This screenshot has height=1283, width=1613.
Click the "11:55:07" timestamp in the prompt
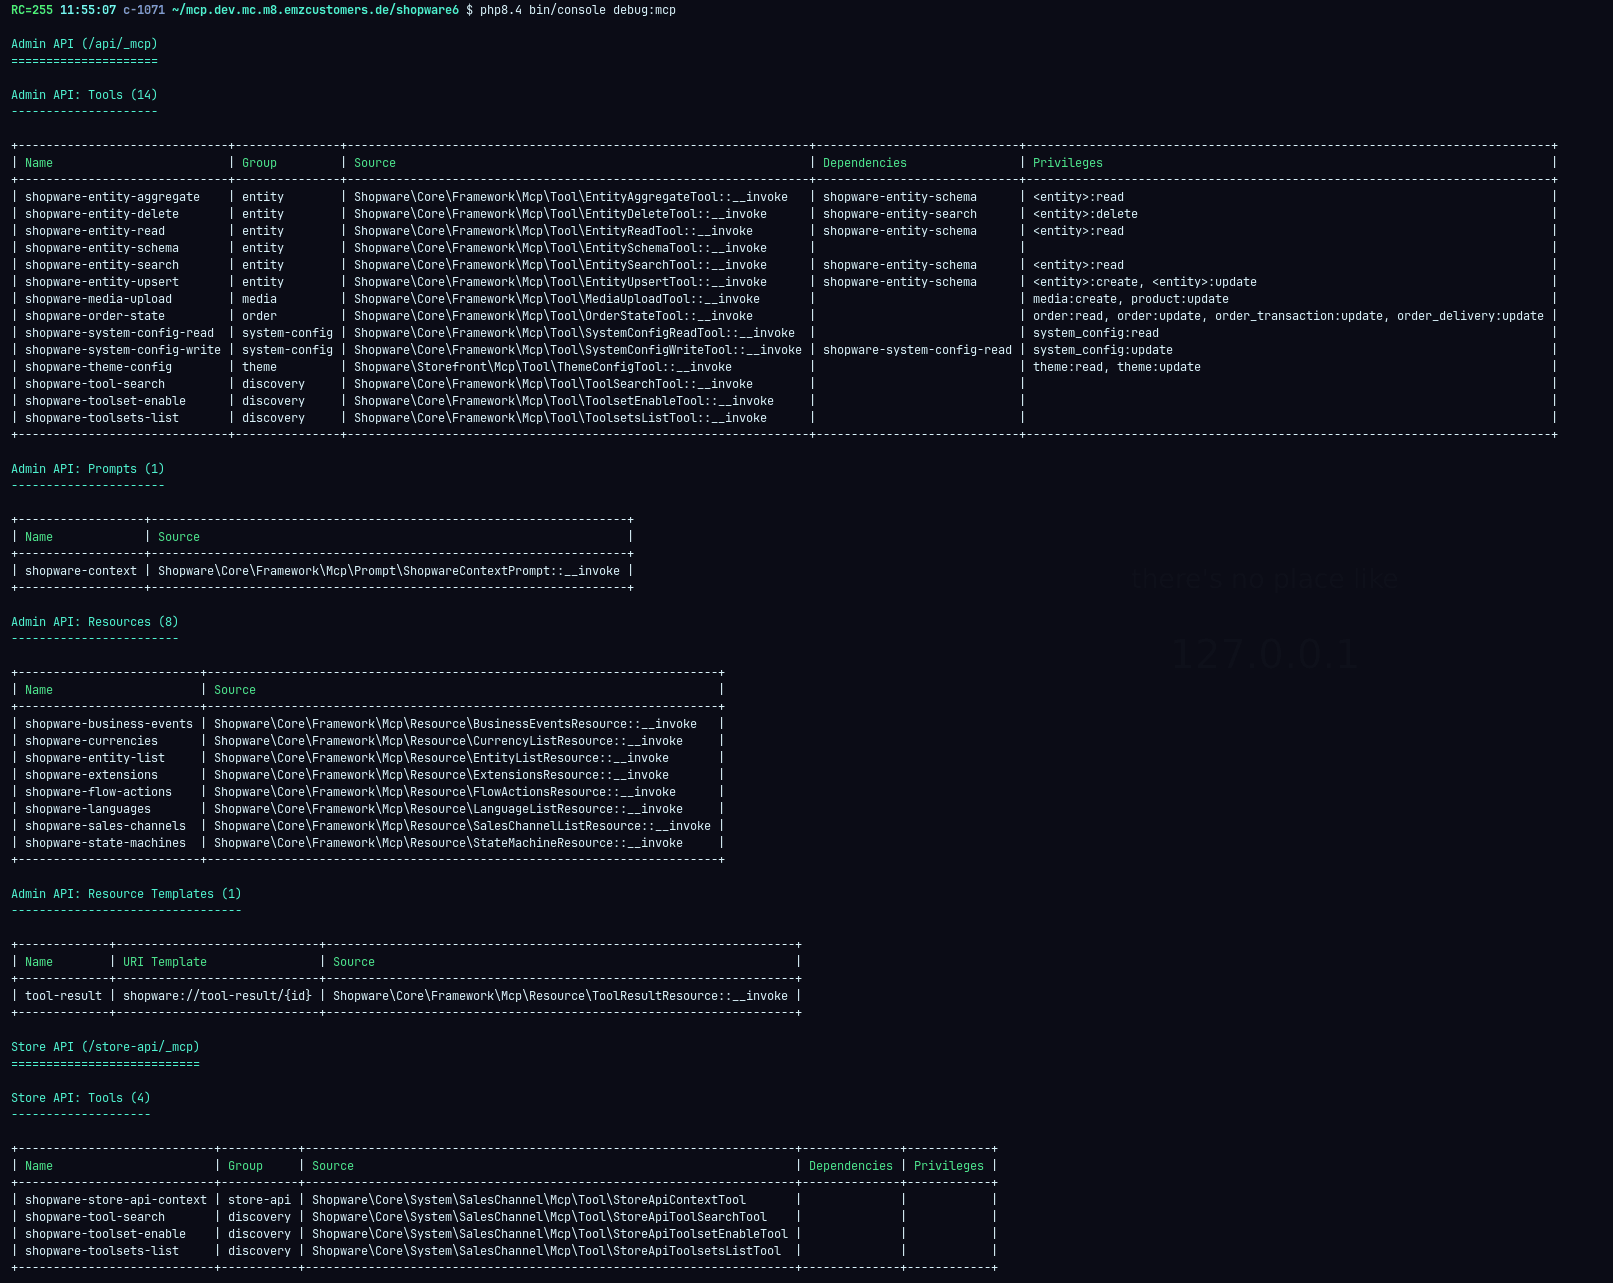[x=88, y=10]
